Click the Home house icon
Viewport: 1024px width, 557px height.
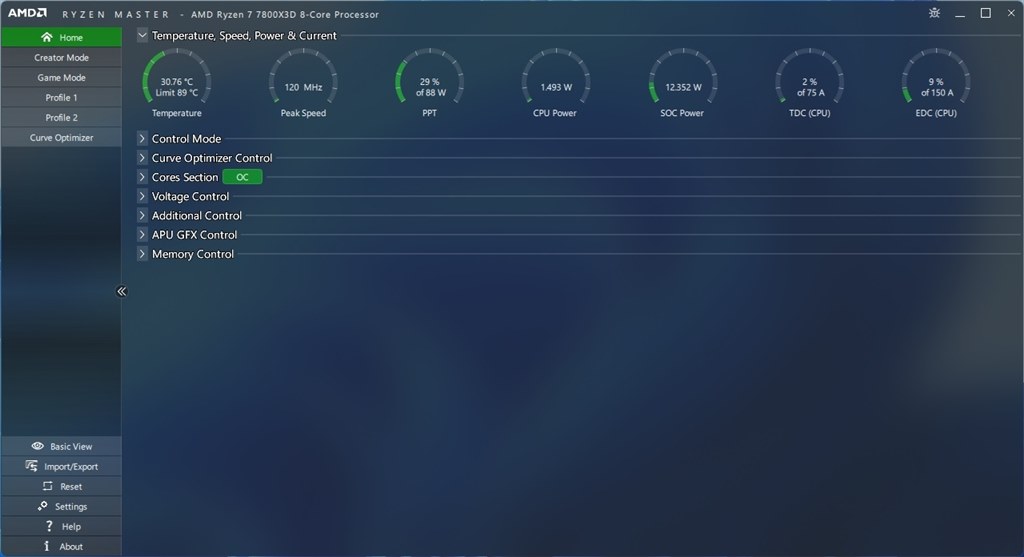tap(46, 37)
